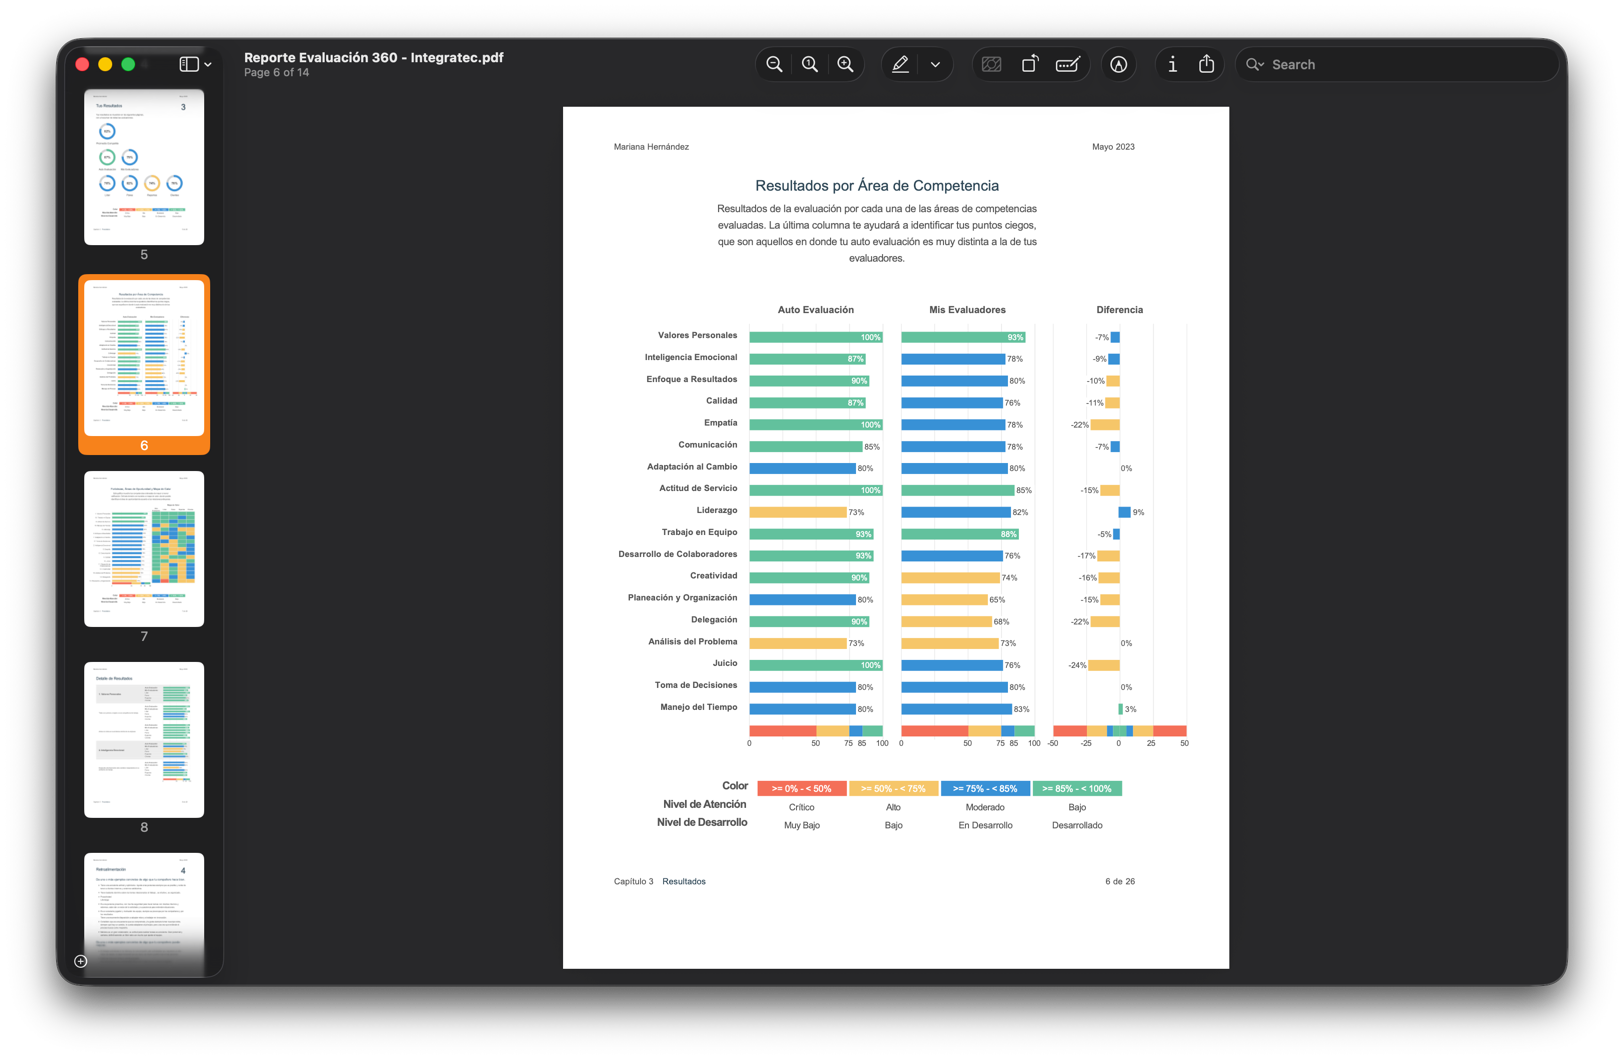The width and height of the screenshot is (1624, 1060).
Task: Jump to page 7 thumbnail
Action: 144,549
